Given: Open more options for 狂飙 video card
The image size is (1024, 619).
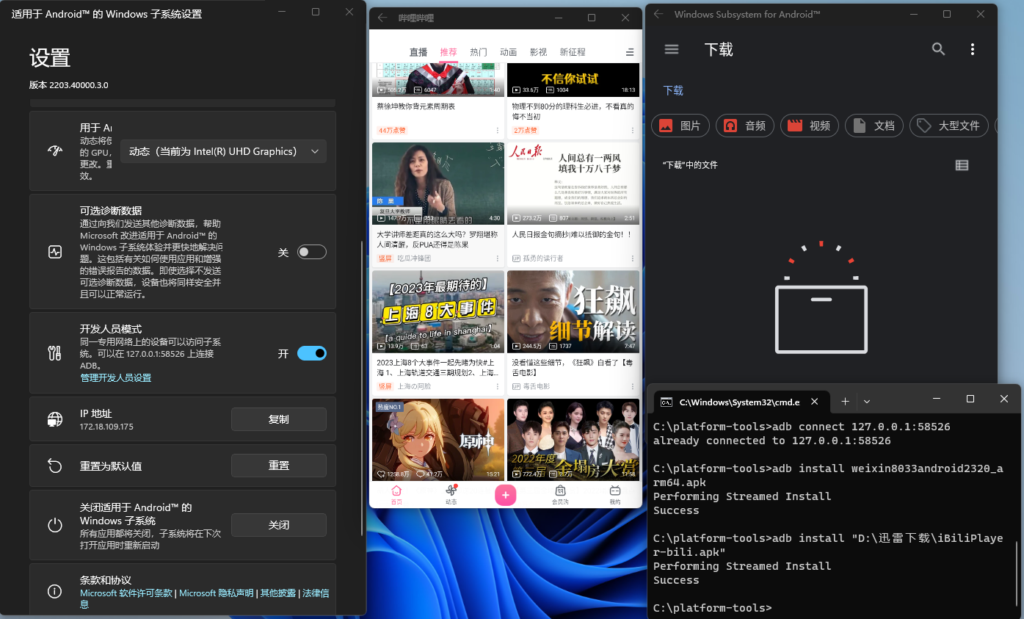Looking at the screenshot, I should 632,387.
